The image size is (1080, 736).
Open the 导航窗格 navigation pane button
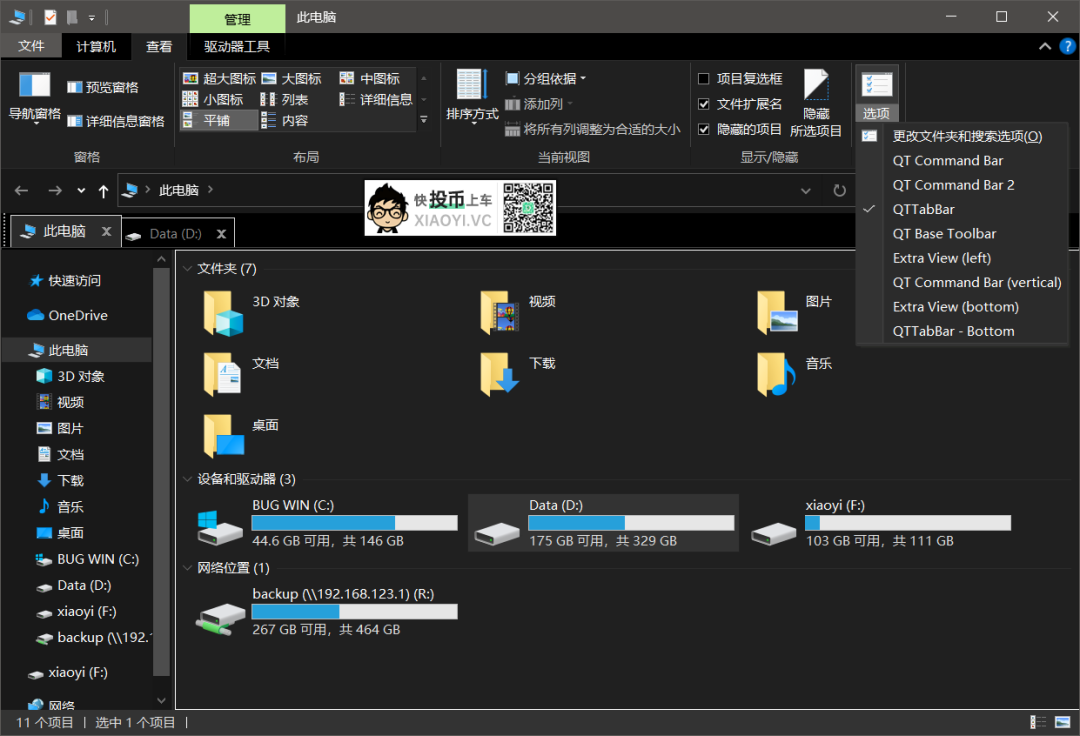click(x=34, y=96)
